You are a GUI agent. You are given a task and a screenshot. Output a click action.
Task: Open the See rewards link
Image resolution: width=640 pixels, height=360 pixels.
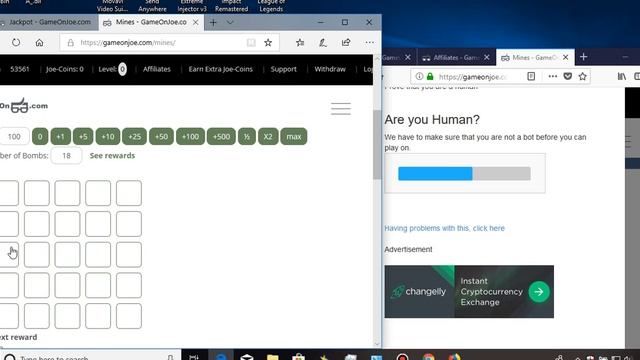pos(112,156)
